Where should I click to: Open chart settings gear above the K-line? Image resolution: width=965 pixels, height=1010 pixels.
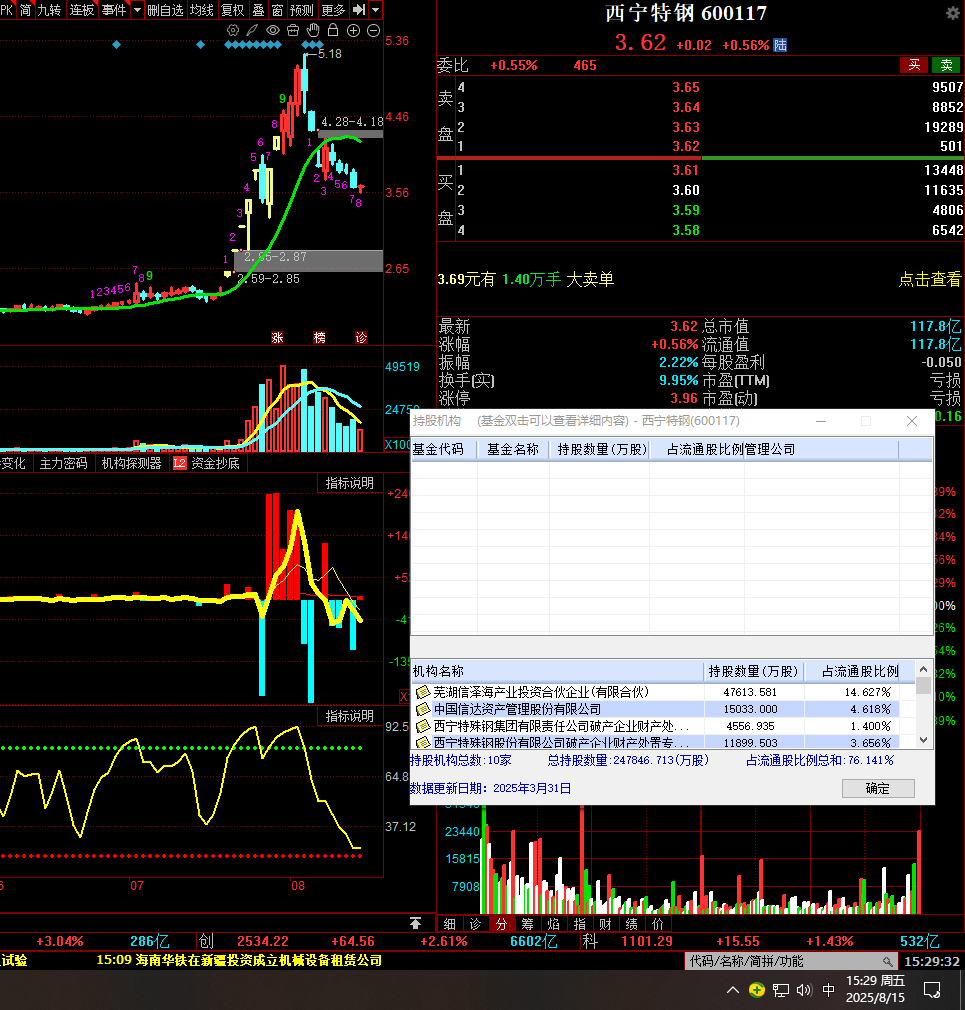click(233, 30)
